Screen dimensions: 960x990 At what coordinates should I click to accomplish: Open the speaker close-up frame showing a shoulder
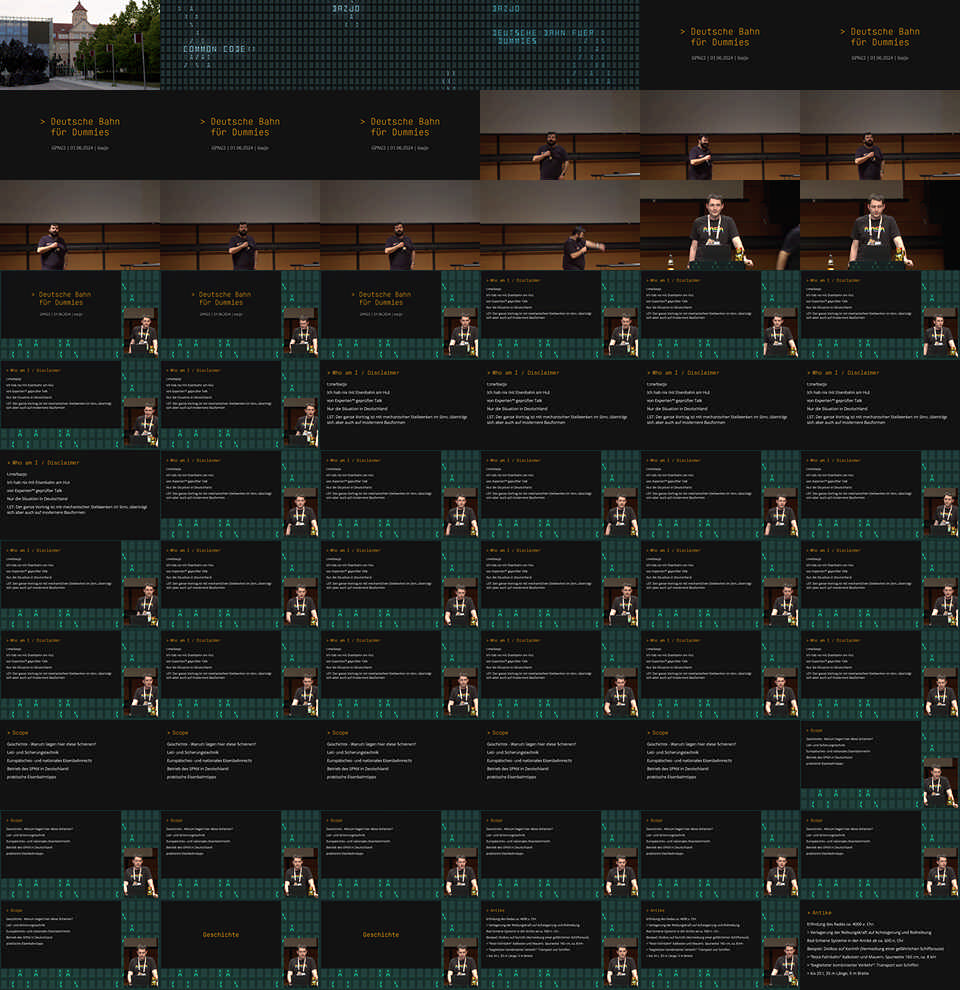[x=719, y=225]
